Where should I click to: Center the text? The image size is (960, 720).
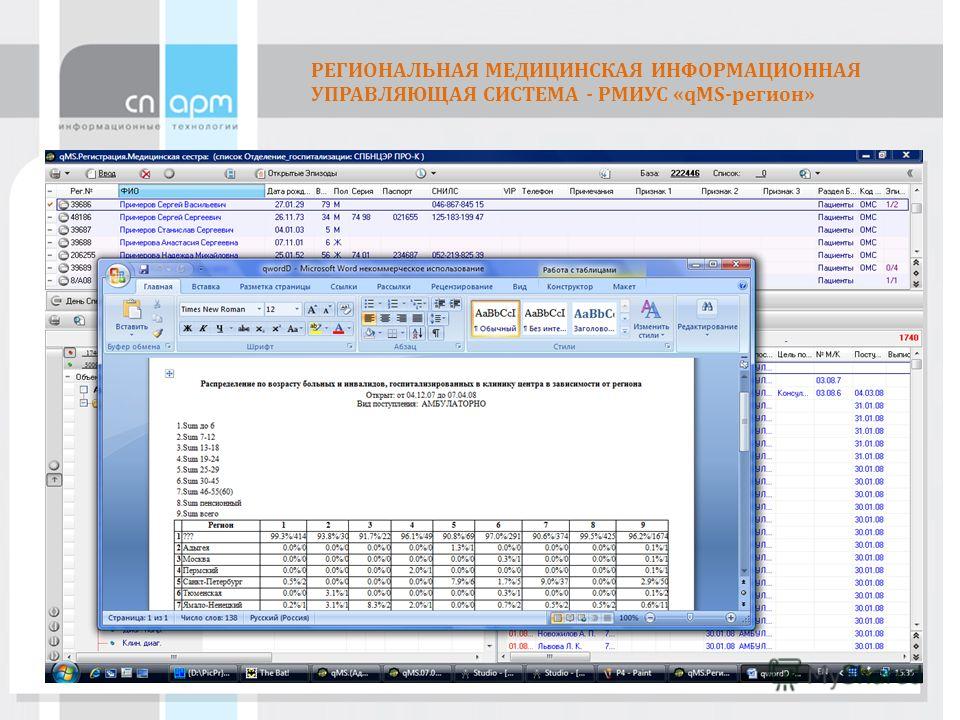pos(385,318)
